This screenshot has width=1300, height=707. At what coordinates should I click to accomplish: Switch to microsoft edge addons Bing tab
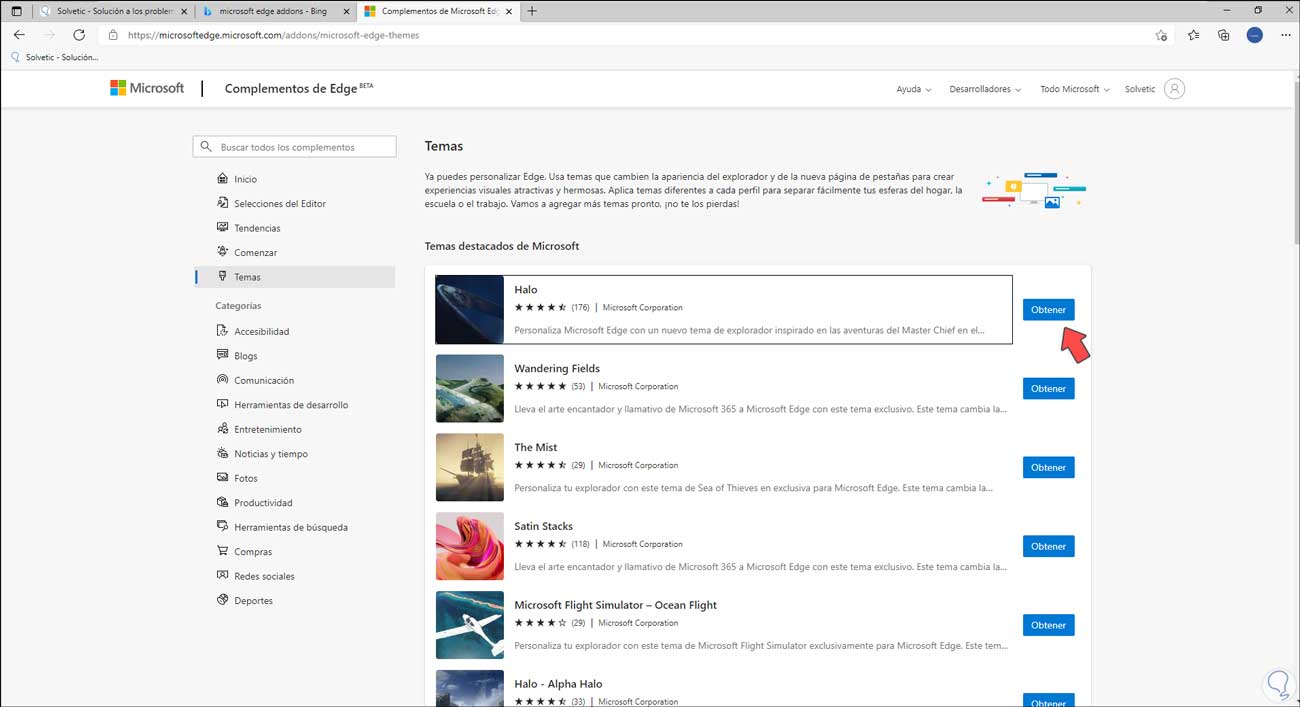(x=274, y=11)
